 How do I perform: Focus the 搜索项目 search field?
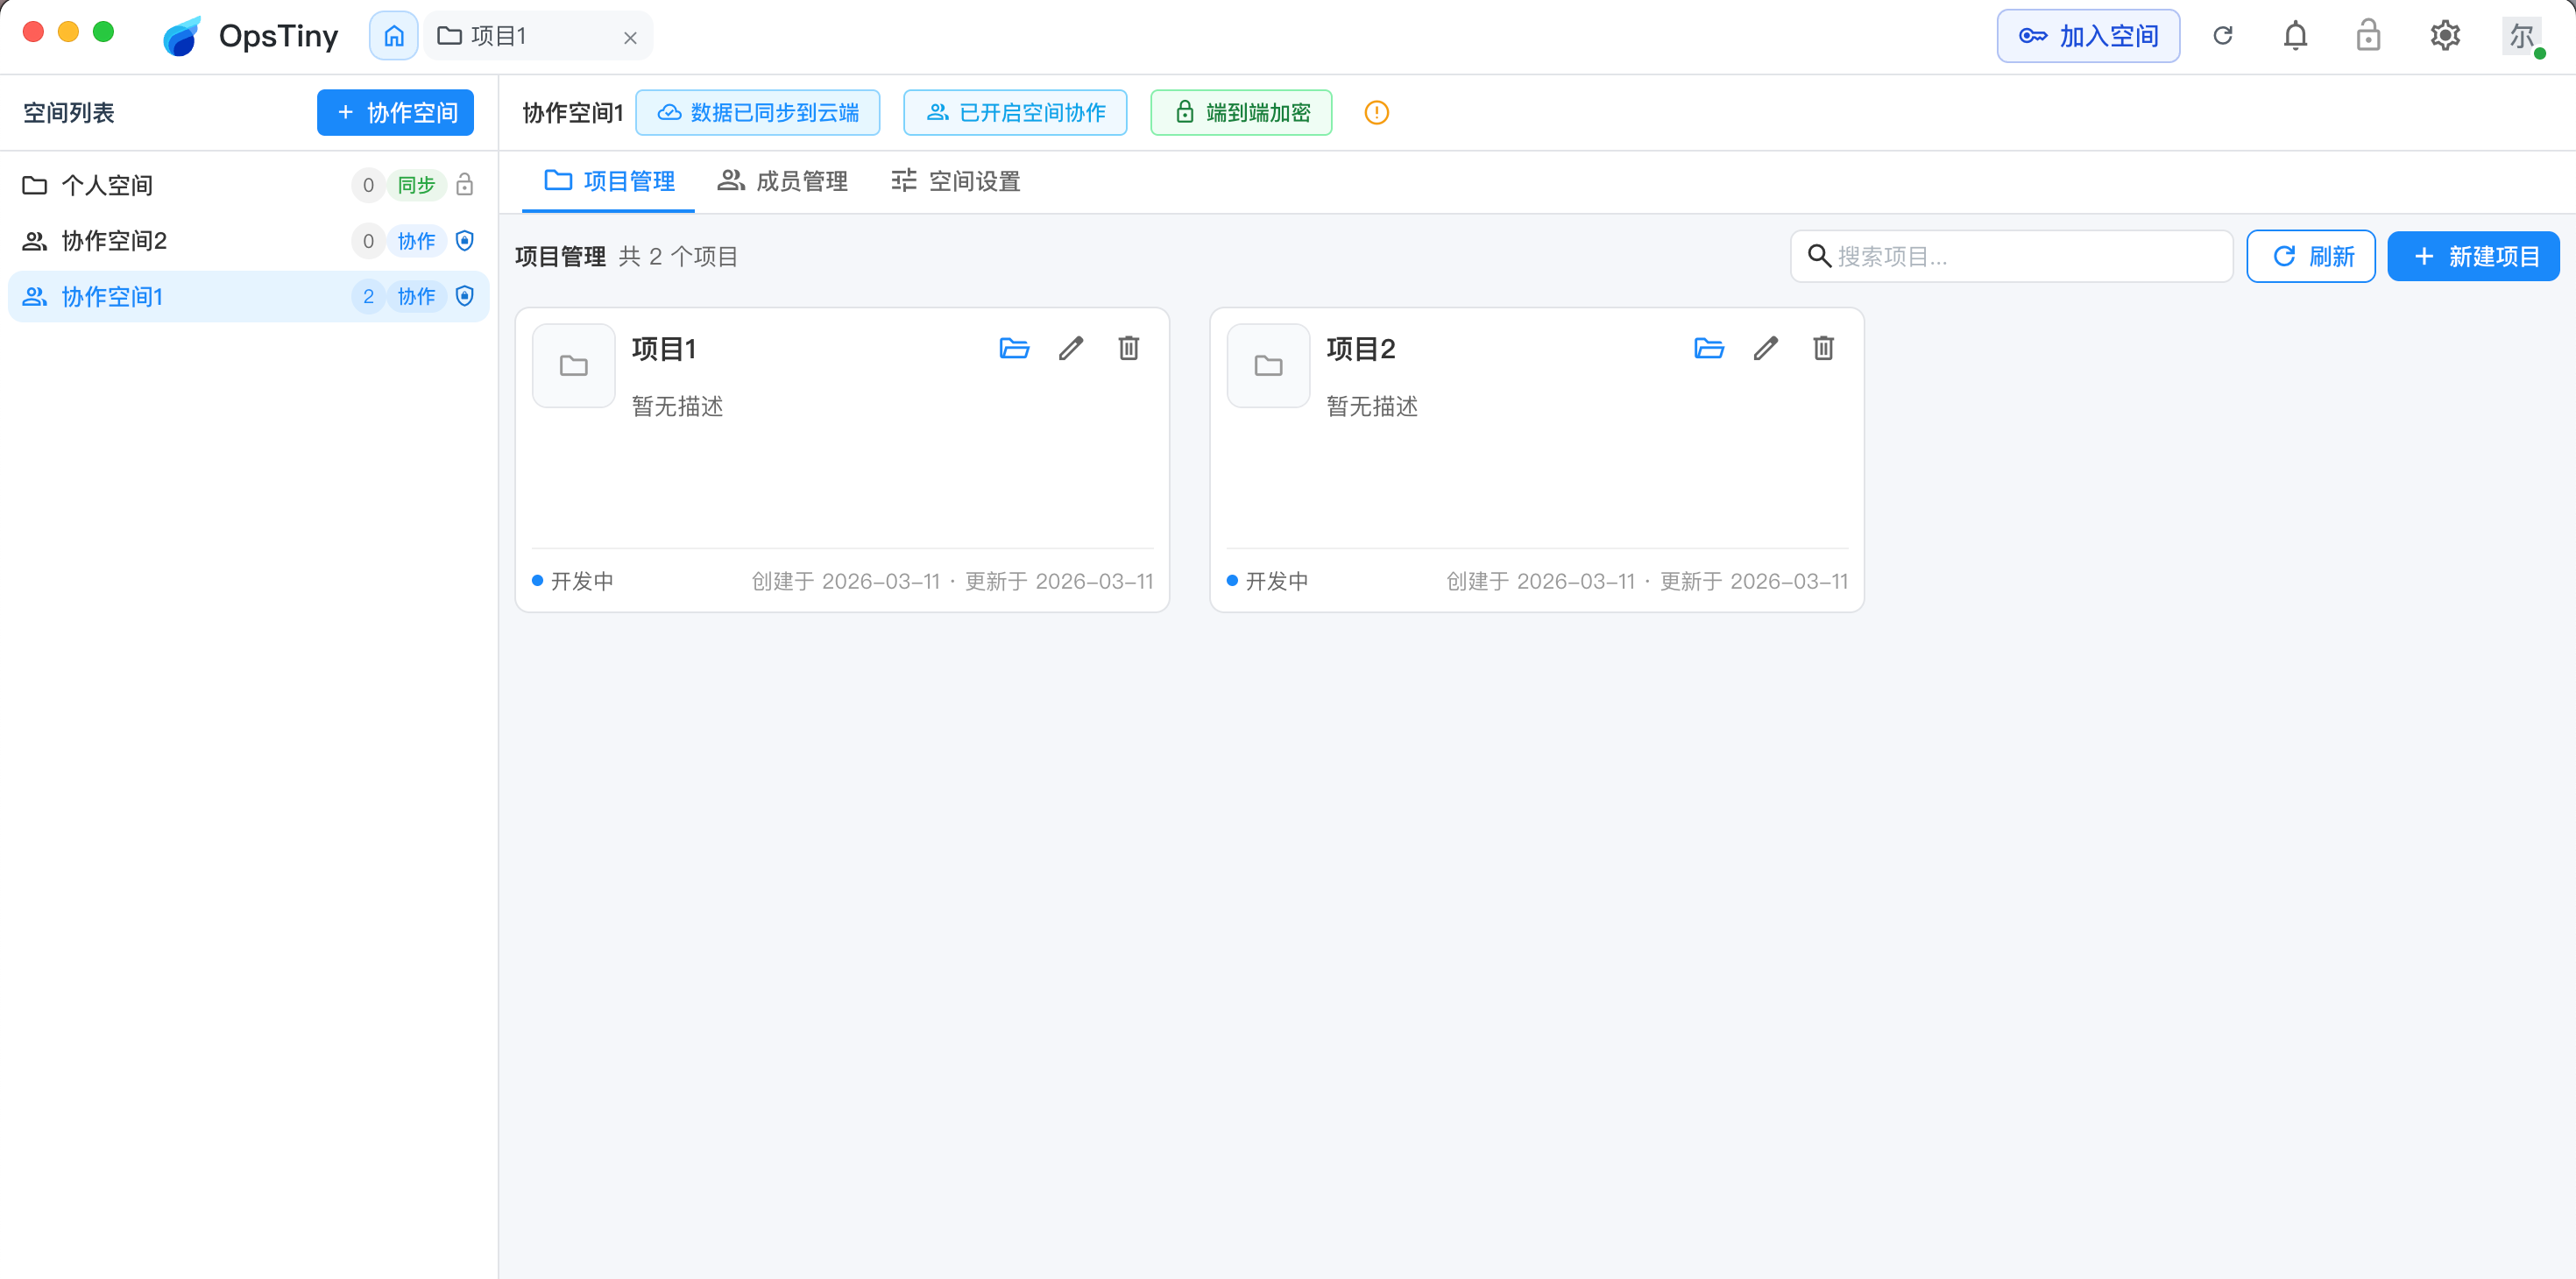[x=2011, y=256]
